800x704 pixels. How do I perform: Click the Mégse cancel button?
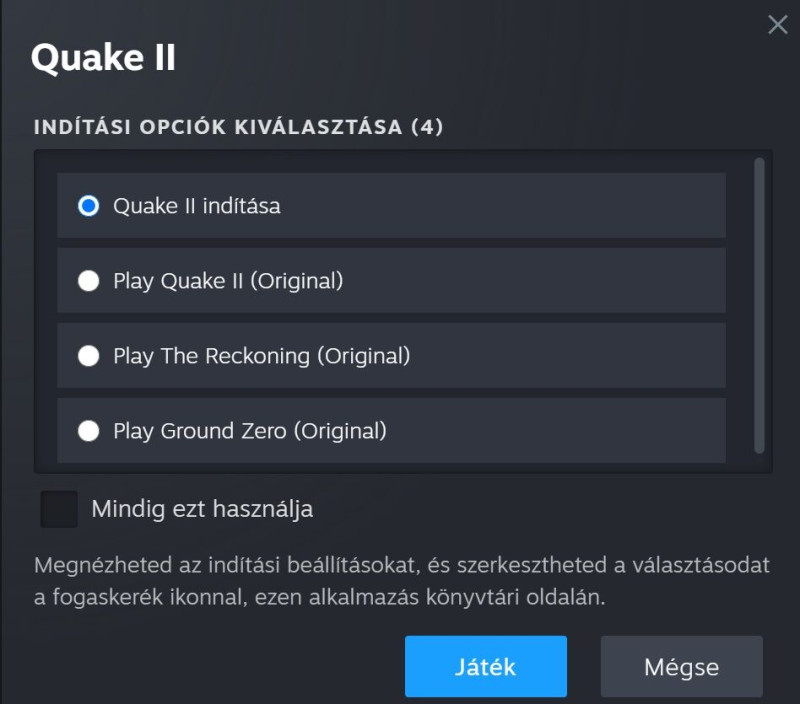click(681, 666)
